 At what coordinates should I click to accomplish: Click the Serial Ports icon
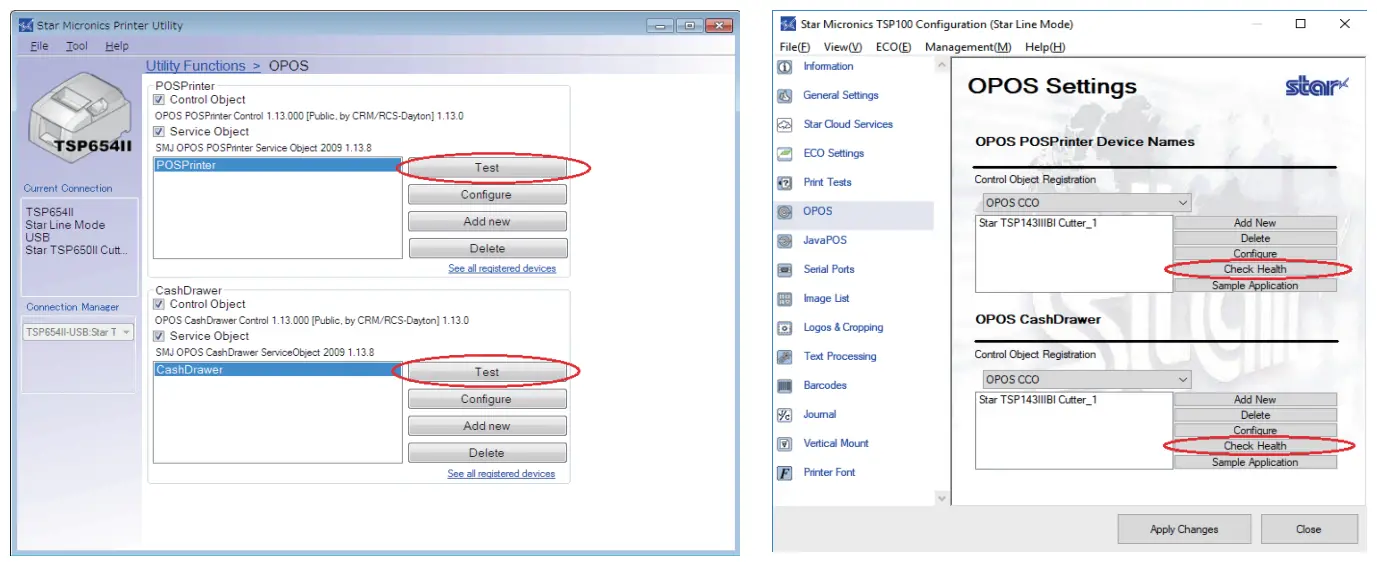click(785, 270)
